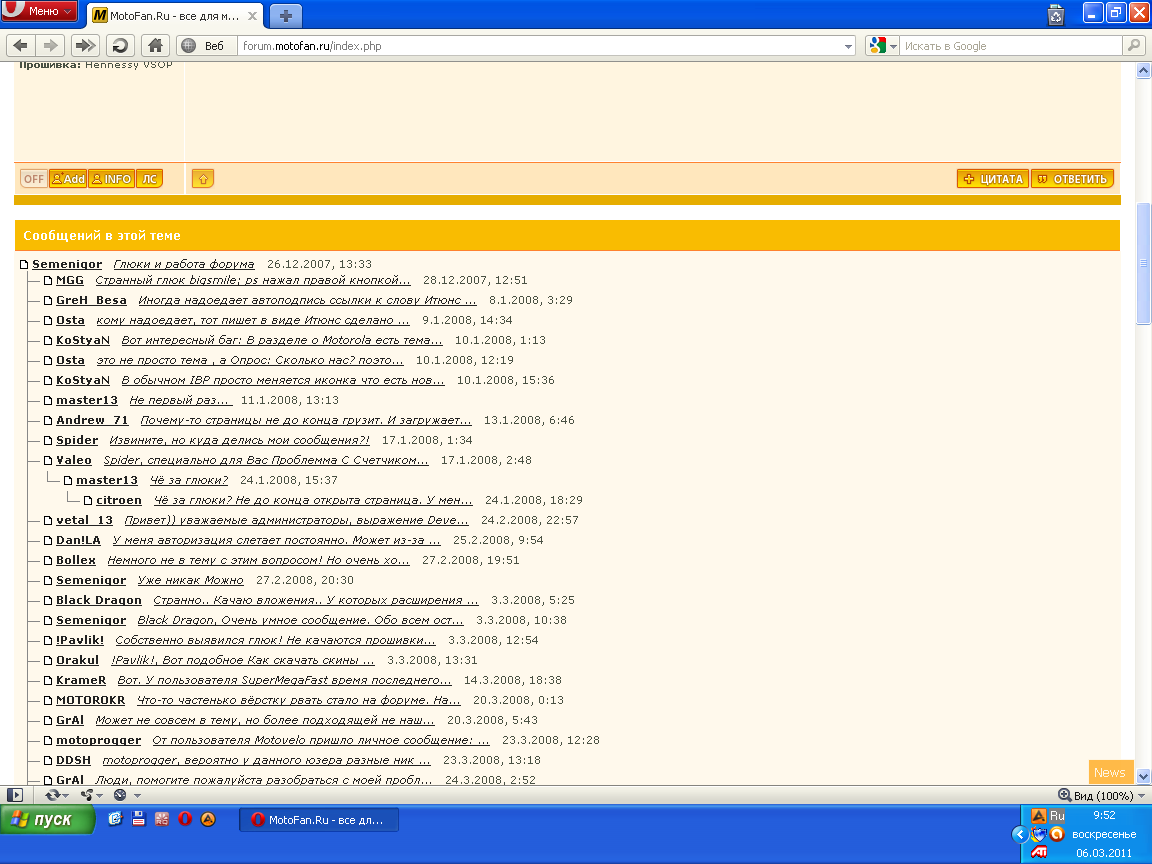1152x864 pixels.
Task: Click the document icon beside citroen
Action: click(x=88, y=500)
